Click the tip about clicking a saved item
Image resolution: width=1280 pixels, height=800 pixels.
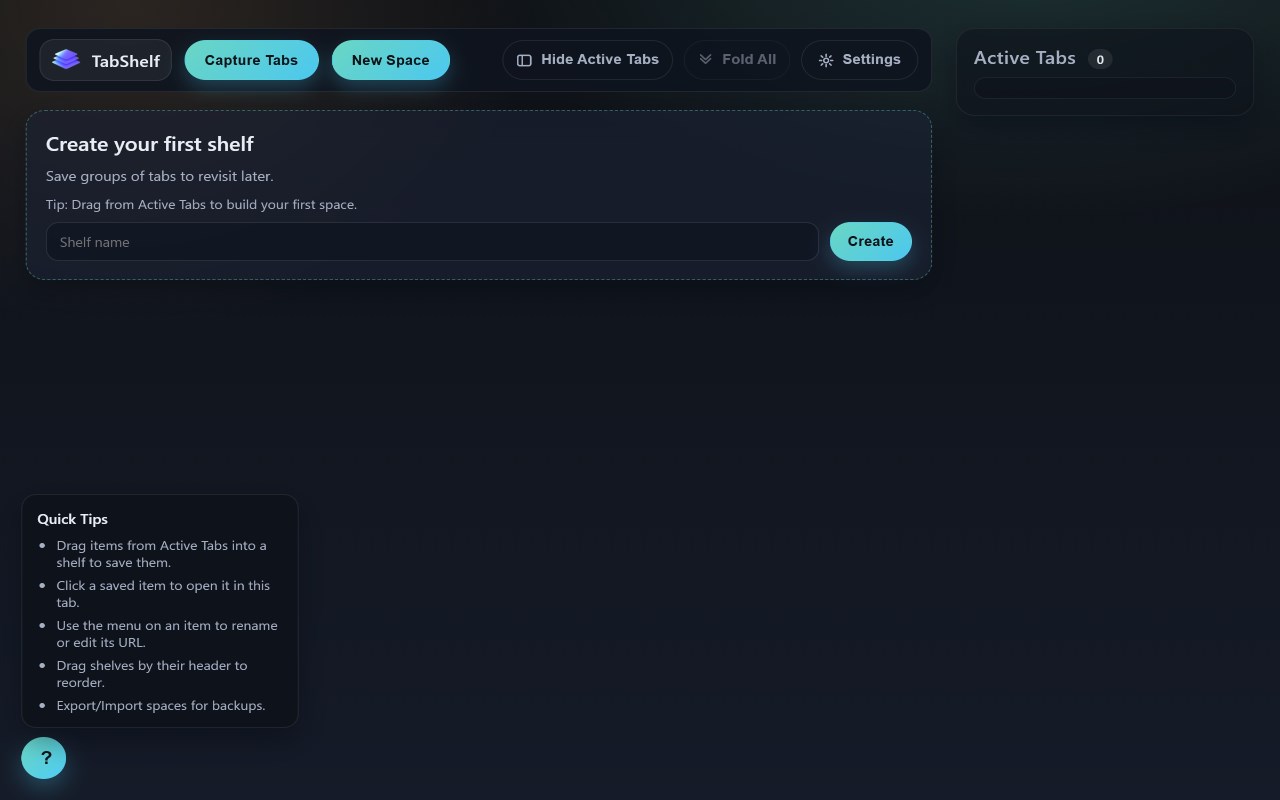pos(163,594)
